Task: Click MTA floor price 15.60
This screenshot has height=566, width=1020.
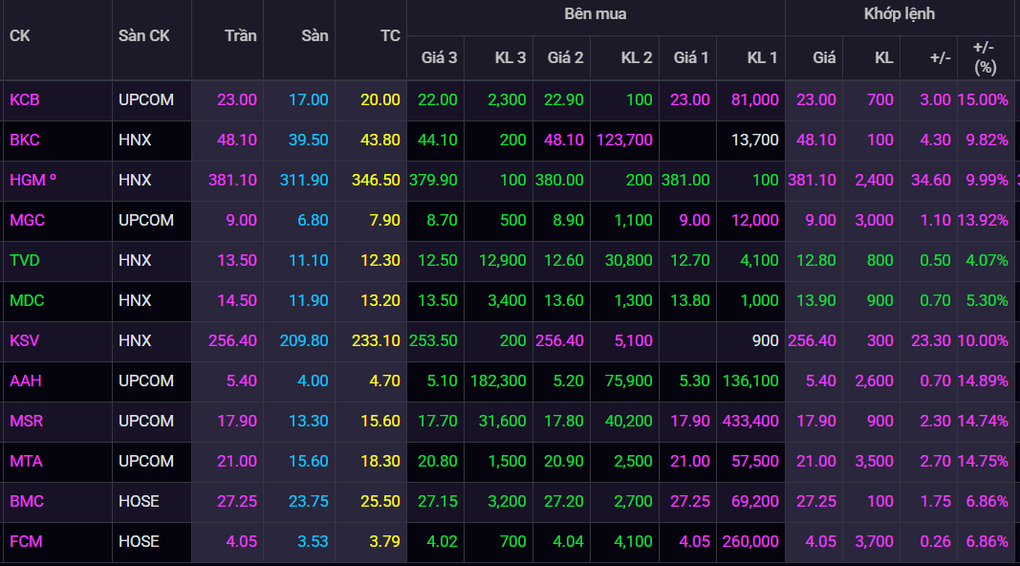Action: tap(308, 461)
